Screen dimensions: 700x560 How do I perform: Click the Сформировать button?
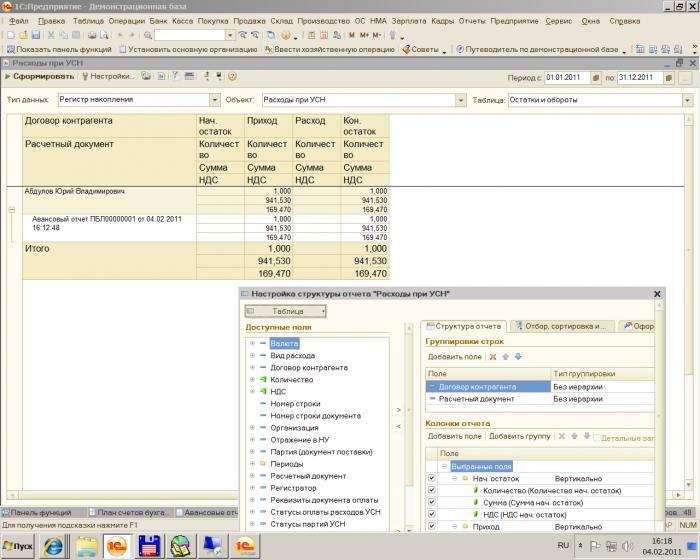[39, 76]
